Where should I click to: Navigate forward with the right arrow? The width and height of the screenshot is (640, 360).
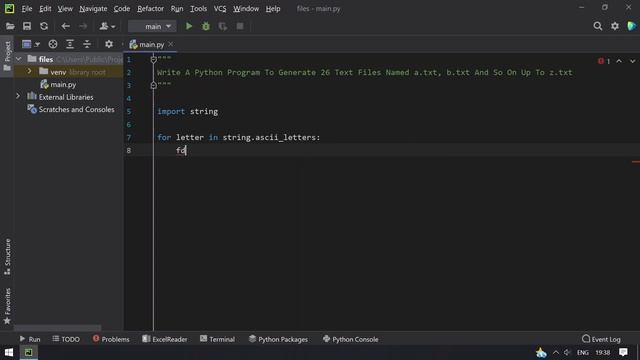pos(83,27)
